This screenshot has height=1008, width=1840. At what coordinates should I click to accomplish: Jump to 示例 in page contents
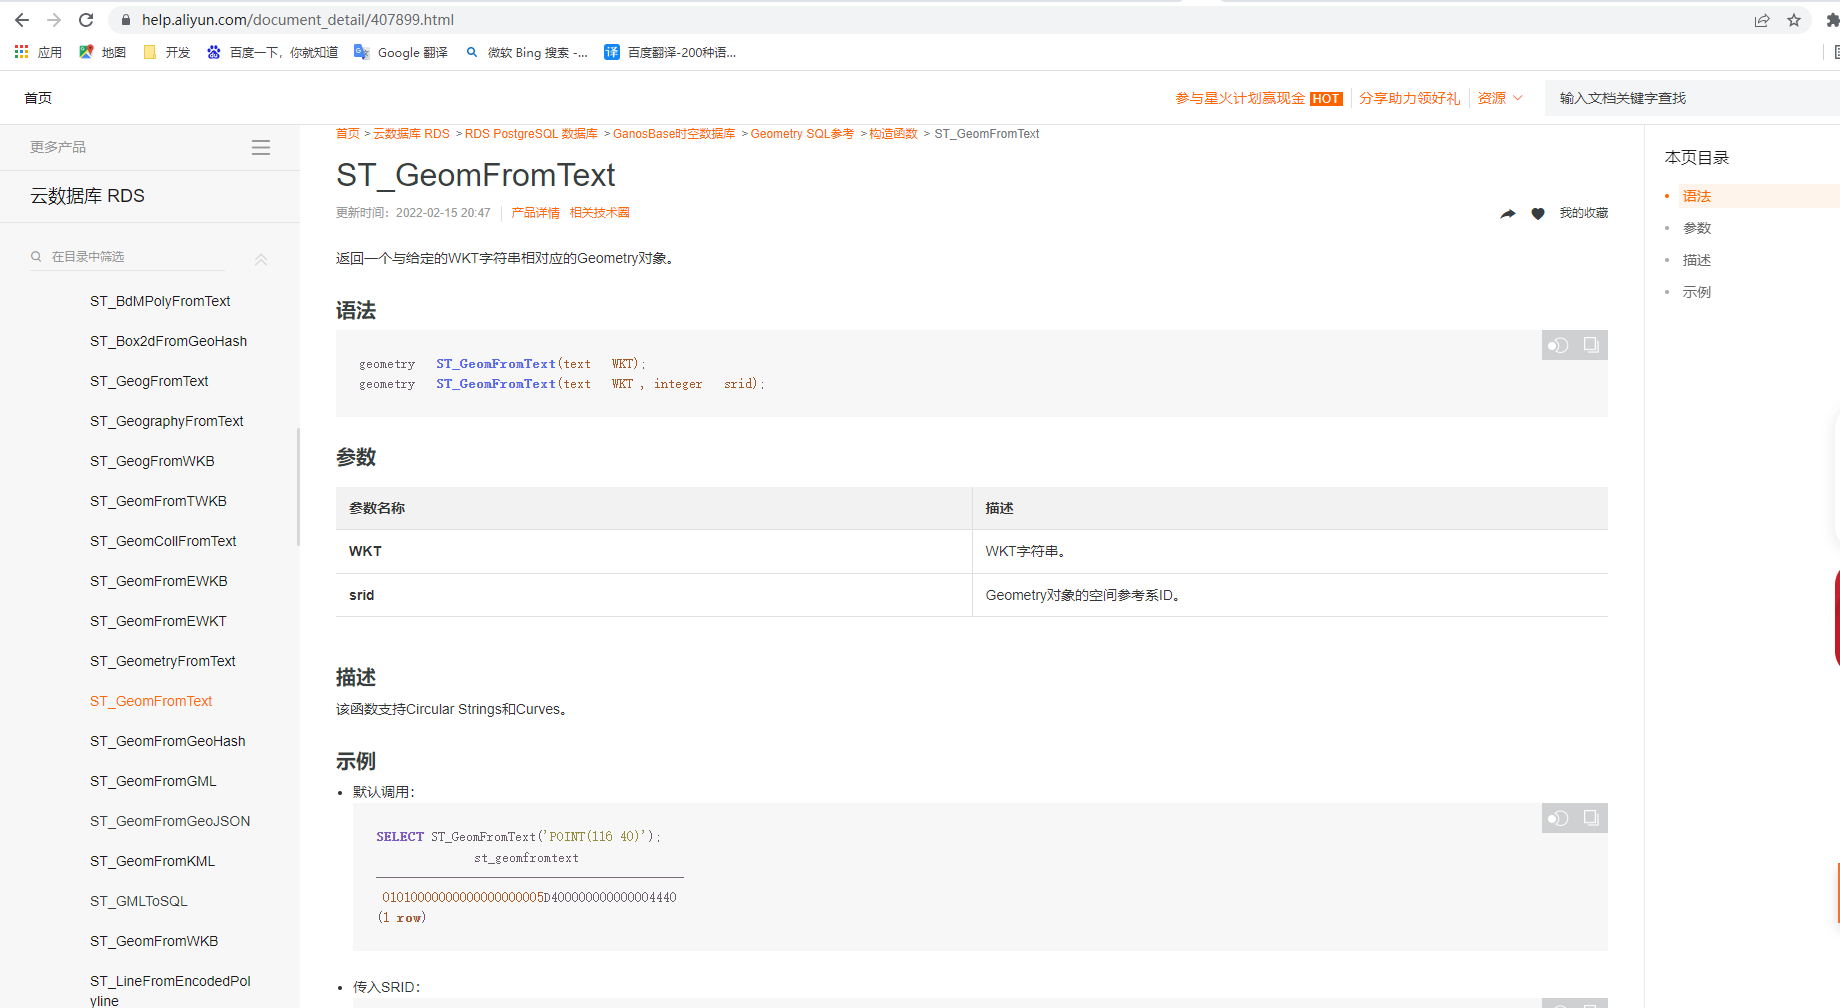click(x=1696, y=292)
